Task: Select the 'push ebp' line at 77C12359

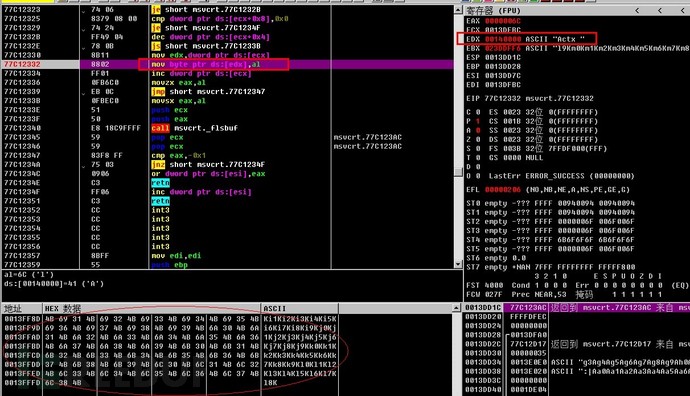Action: pos(169,265)
